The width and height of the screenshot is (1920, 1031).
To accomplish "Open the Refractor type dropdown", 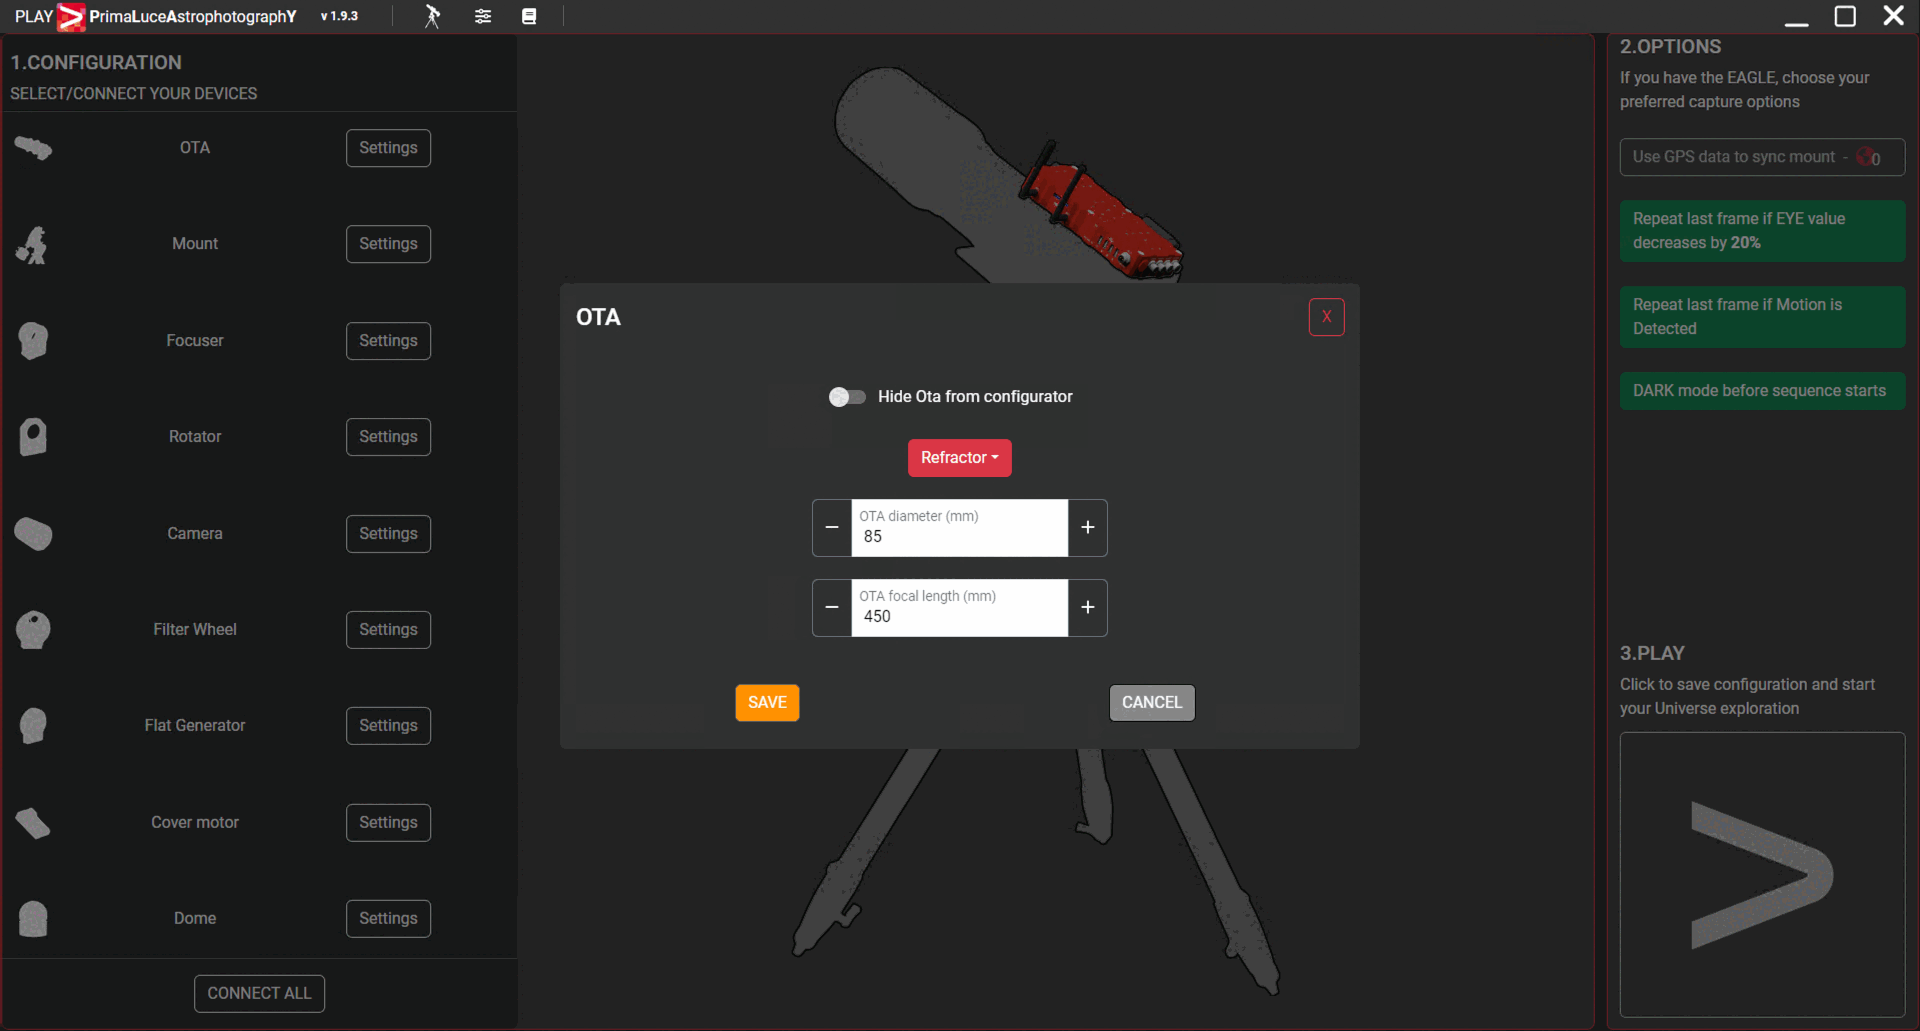I will (959, 458).
